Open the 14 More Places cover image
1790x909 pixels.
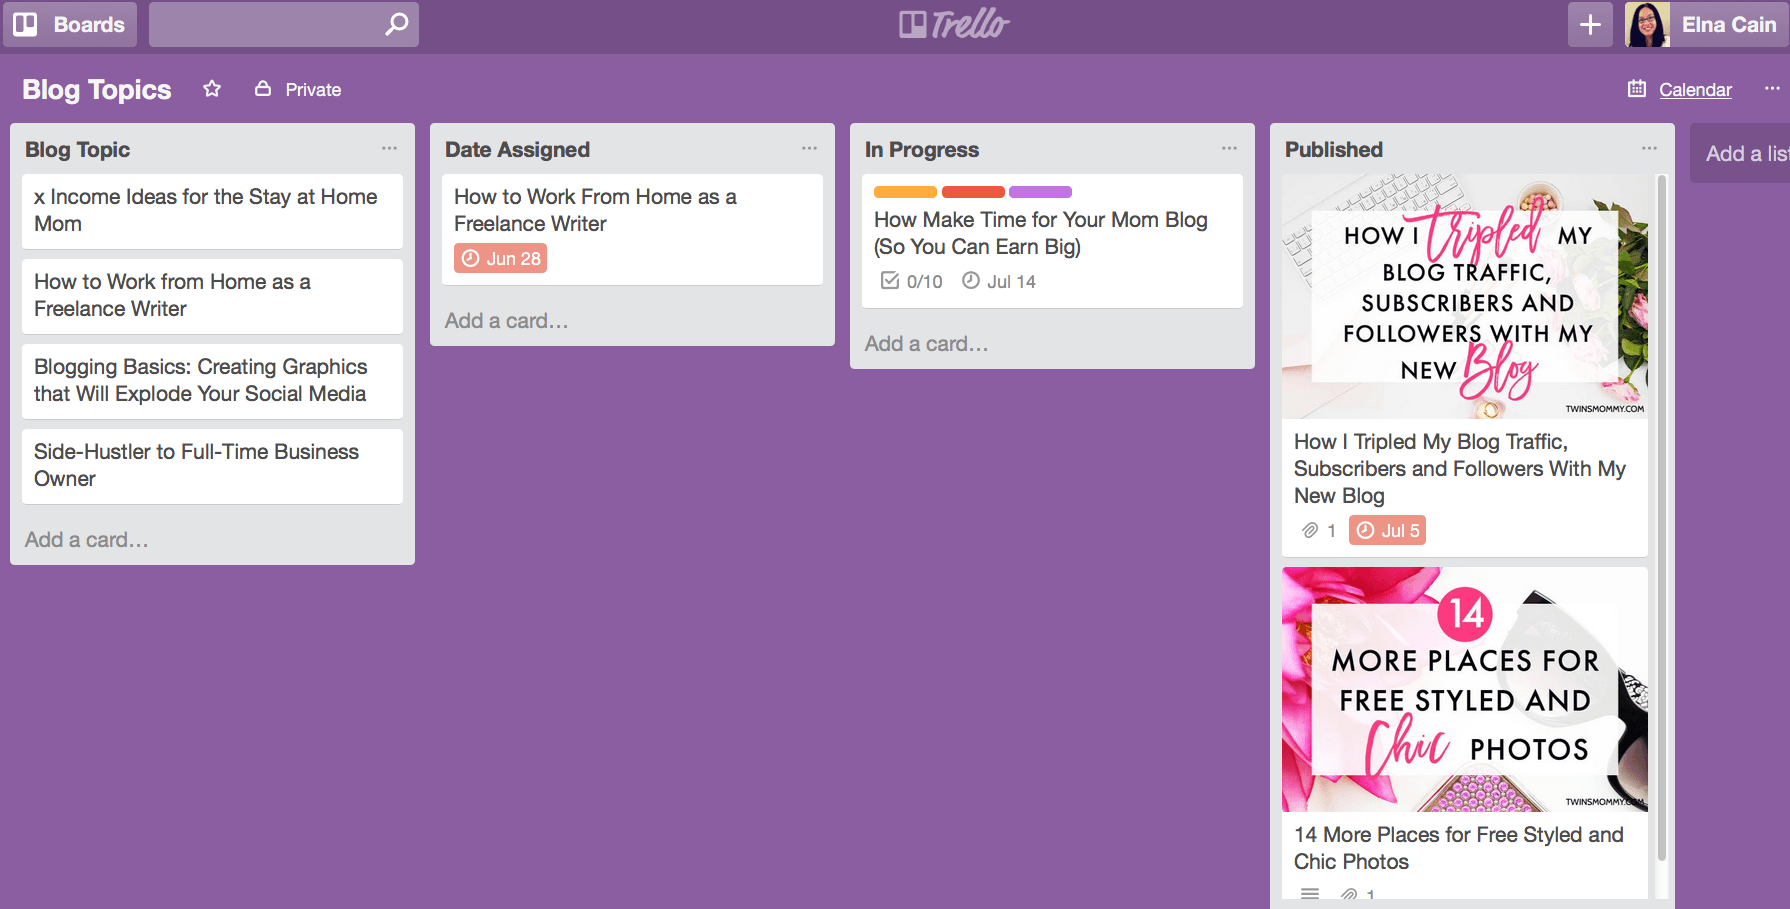pos(1464,689)
